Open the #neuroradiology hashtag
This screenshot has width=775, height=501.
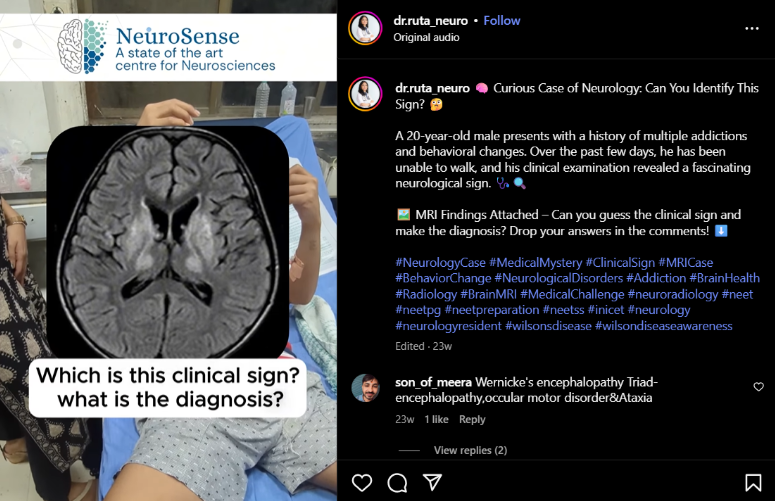point(673,294)
